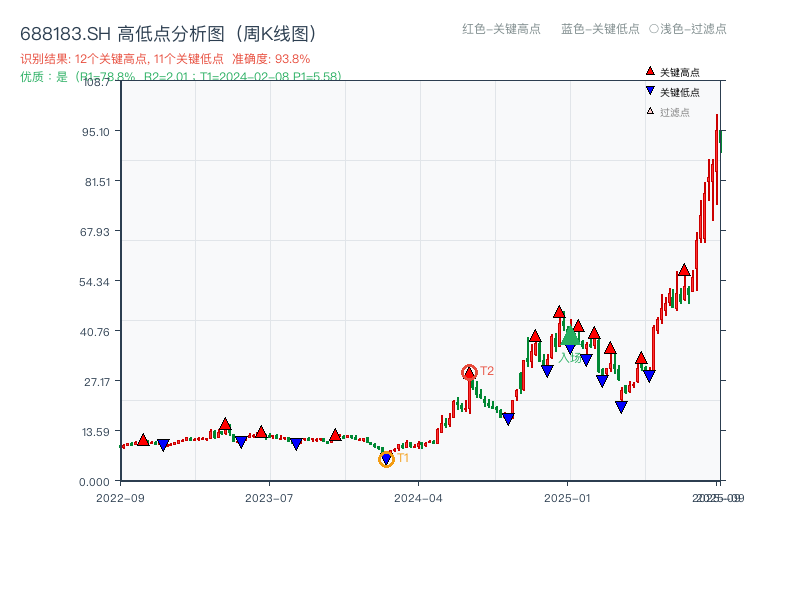The image size is (800, 600).
Task: Select the green 入场 entry triangle
Action: tap(570, 337)
